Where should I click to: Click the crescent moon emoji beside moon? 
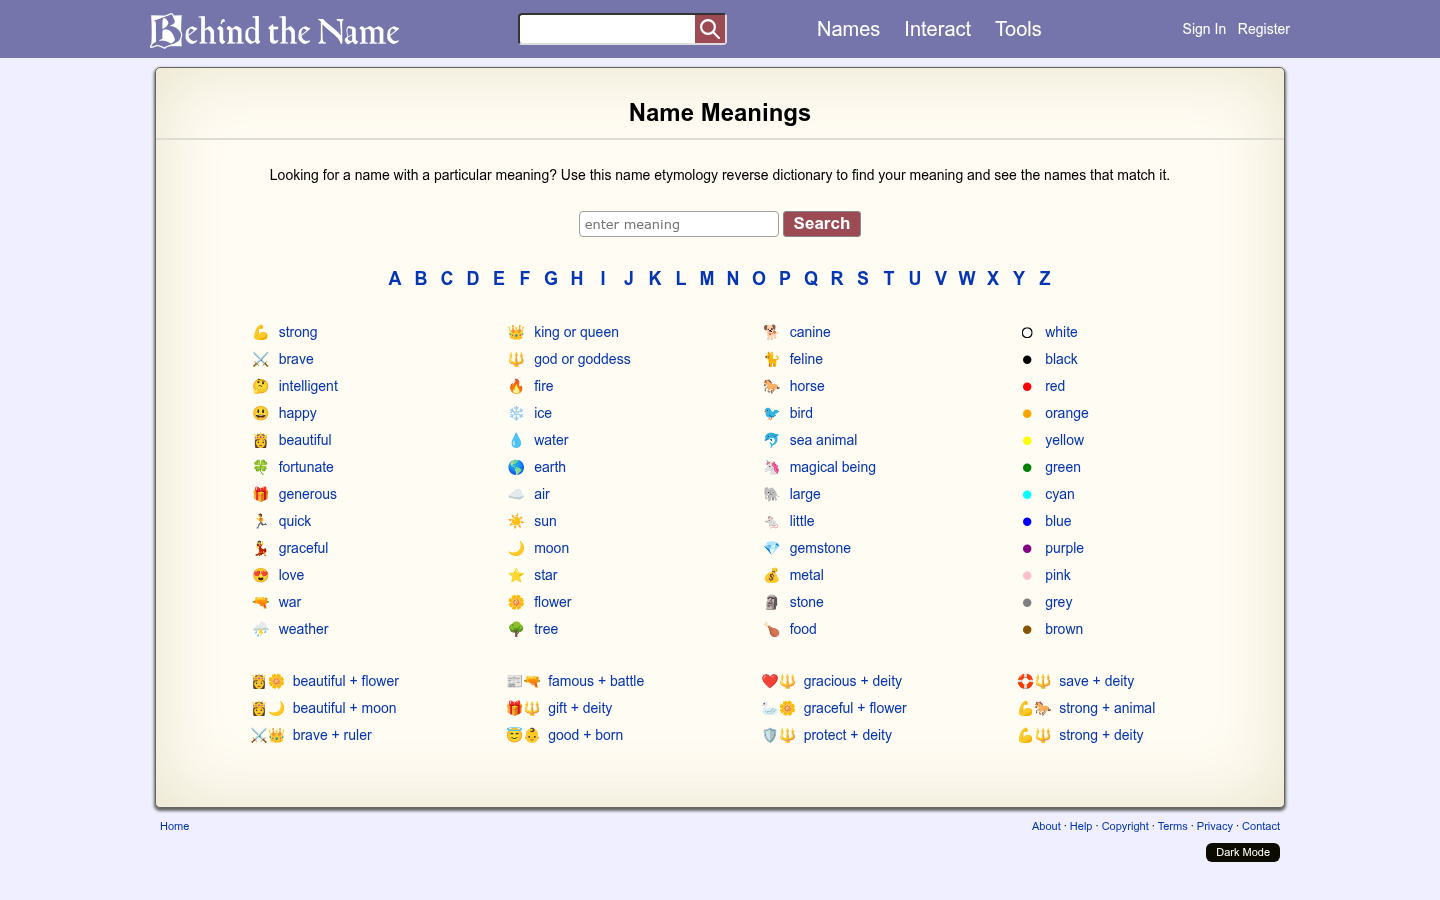(x=516, y=548)
